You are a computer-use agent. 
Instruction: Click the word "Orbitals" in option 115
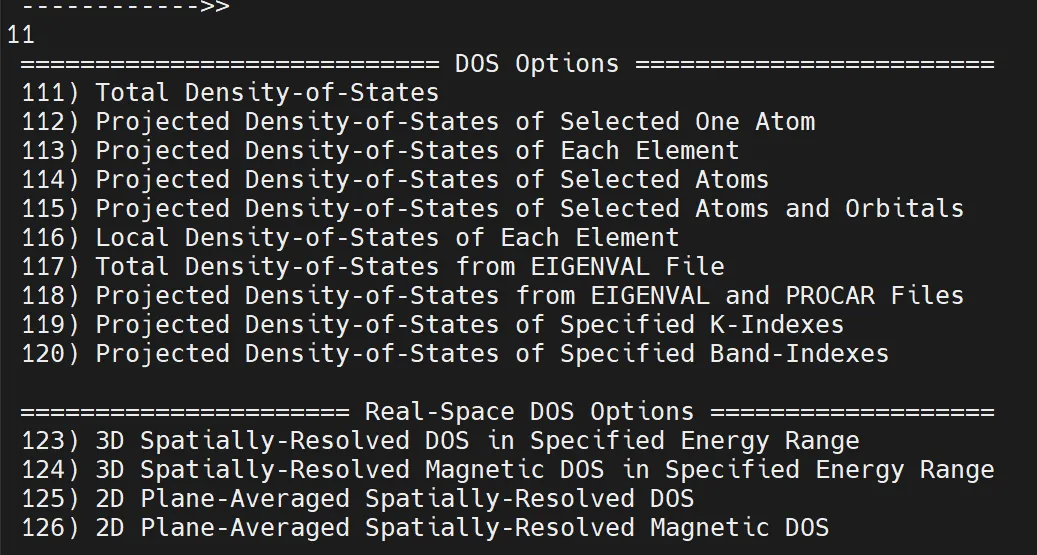904,209
